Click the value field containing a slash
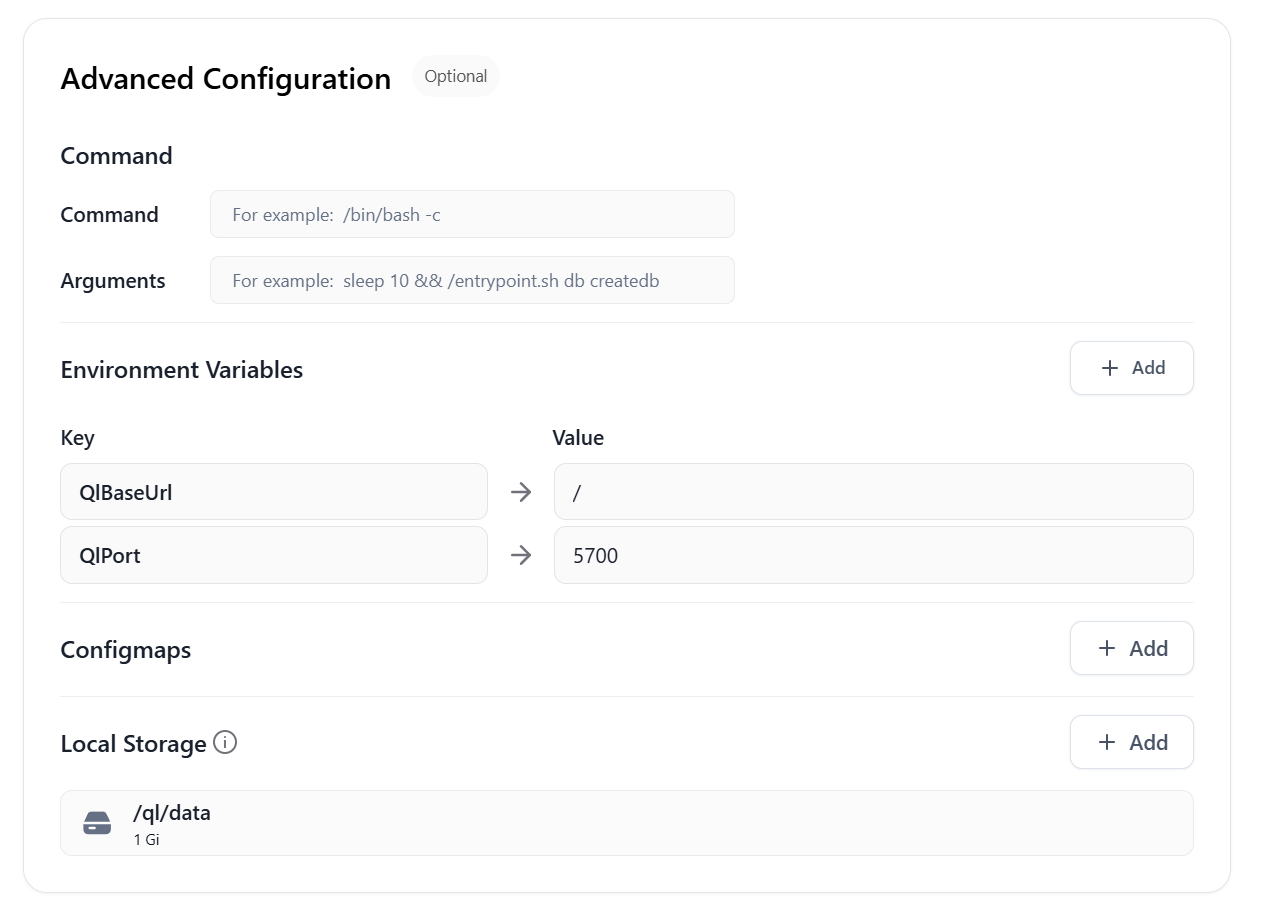This screenshot has height=918, width=1266. pos(873,492)
